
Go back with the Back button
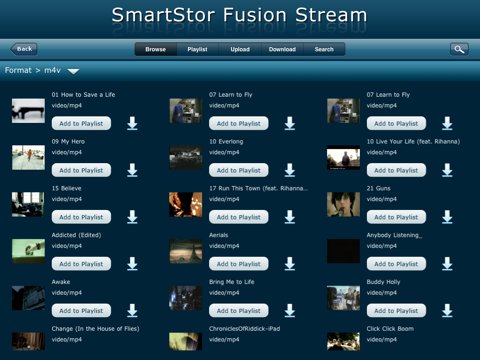point(24,49)
